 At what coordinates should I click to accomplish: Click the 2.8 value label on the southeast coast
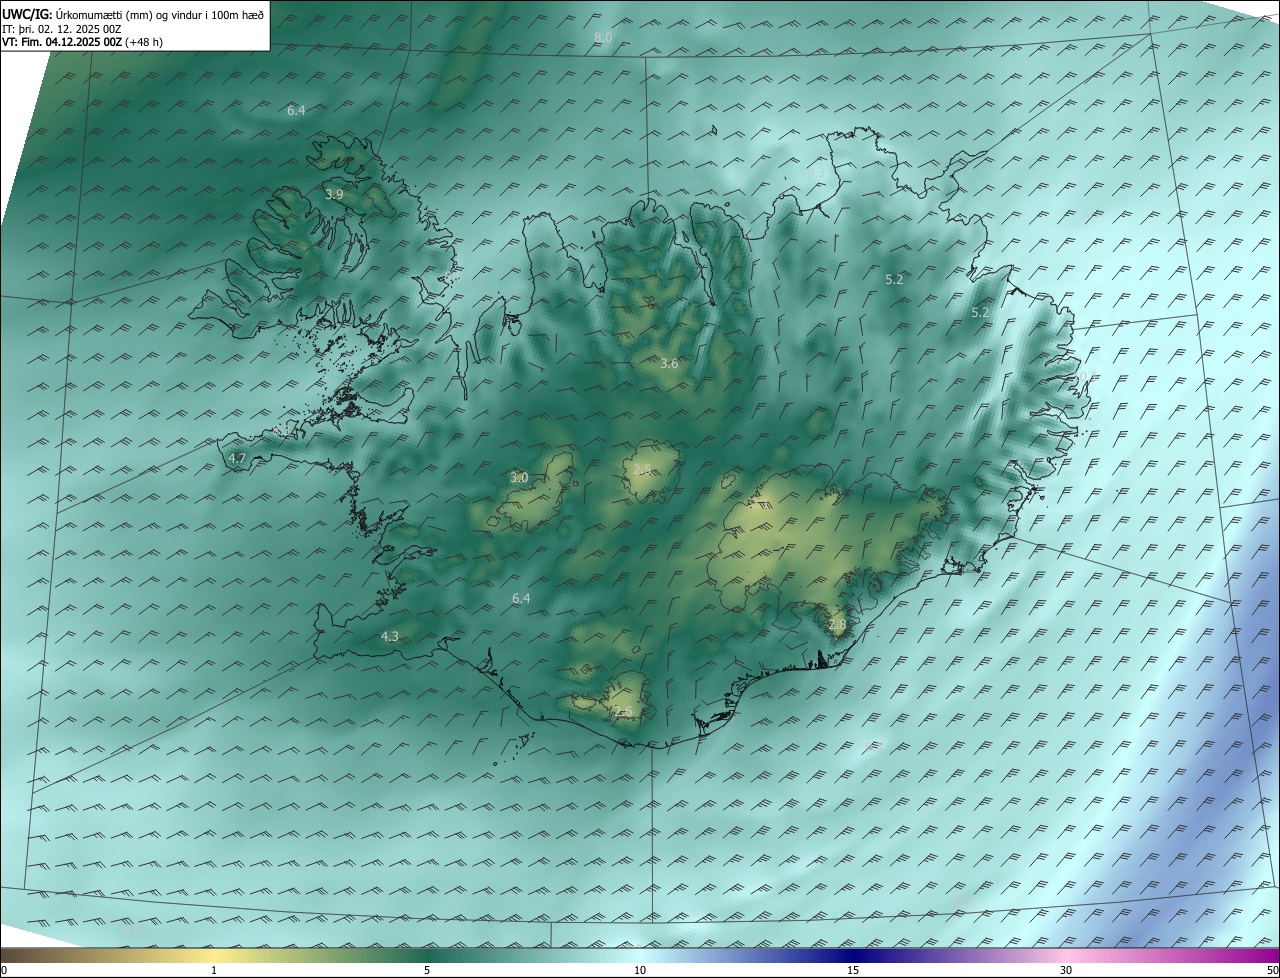click(837, 625)
